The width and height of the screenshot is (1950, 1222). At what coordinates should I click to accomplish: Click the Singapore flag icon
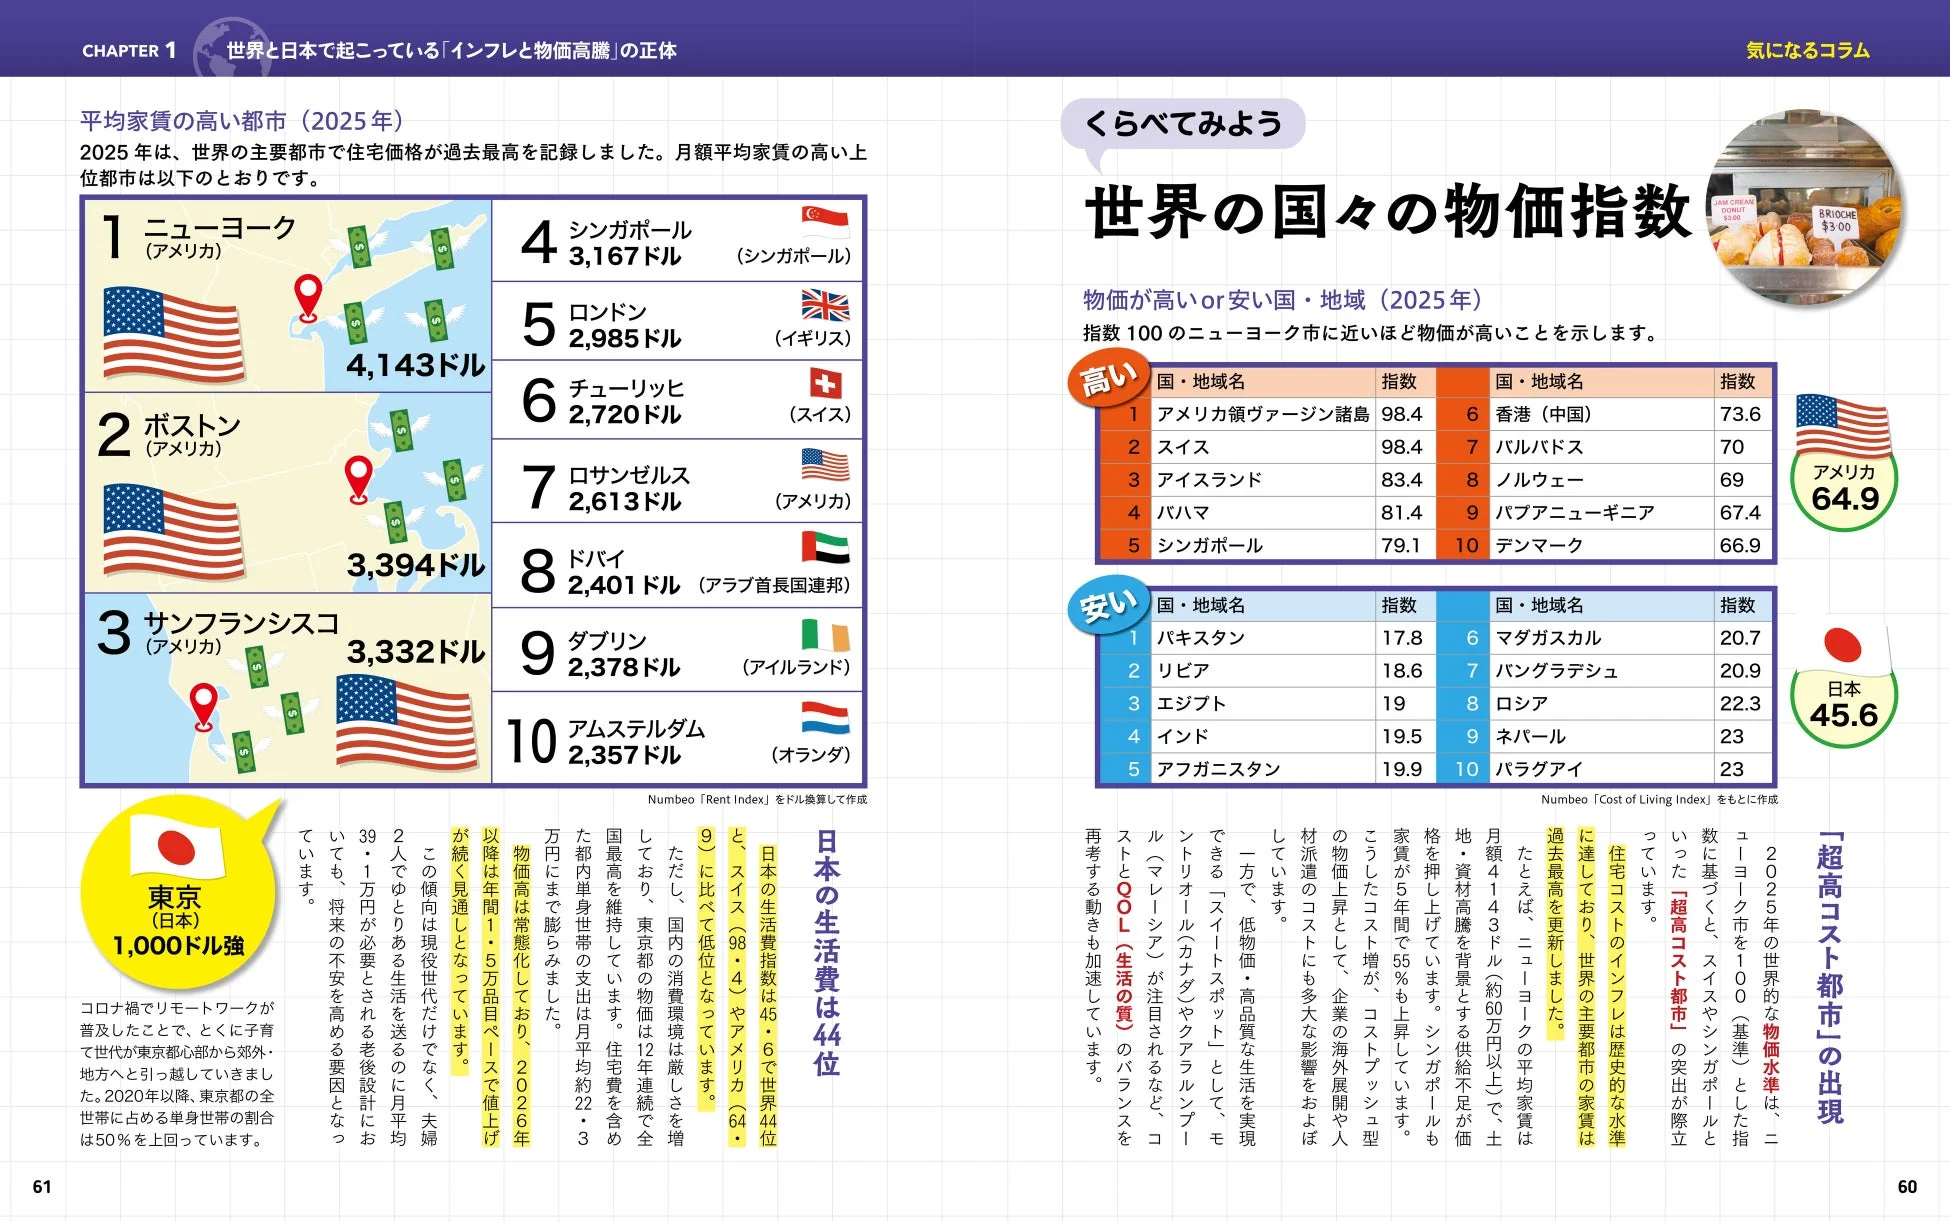825,221
